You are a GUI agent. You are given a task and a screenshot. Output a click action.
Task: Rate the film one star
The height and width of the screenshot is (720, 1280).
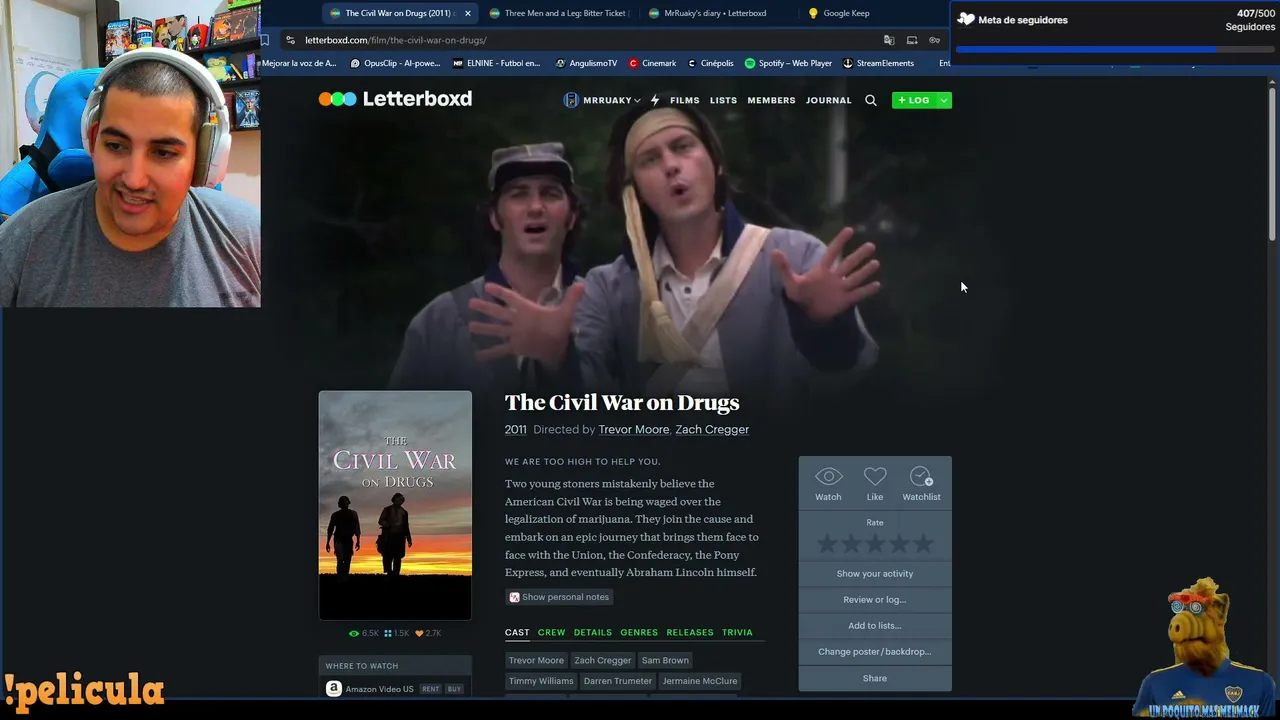point(827,543)
